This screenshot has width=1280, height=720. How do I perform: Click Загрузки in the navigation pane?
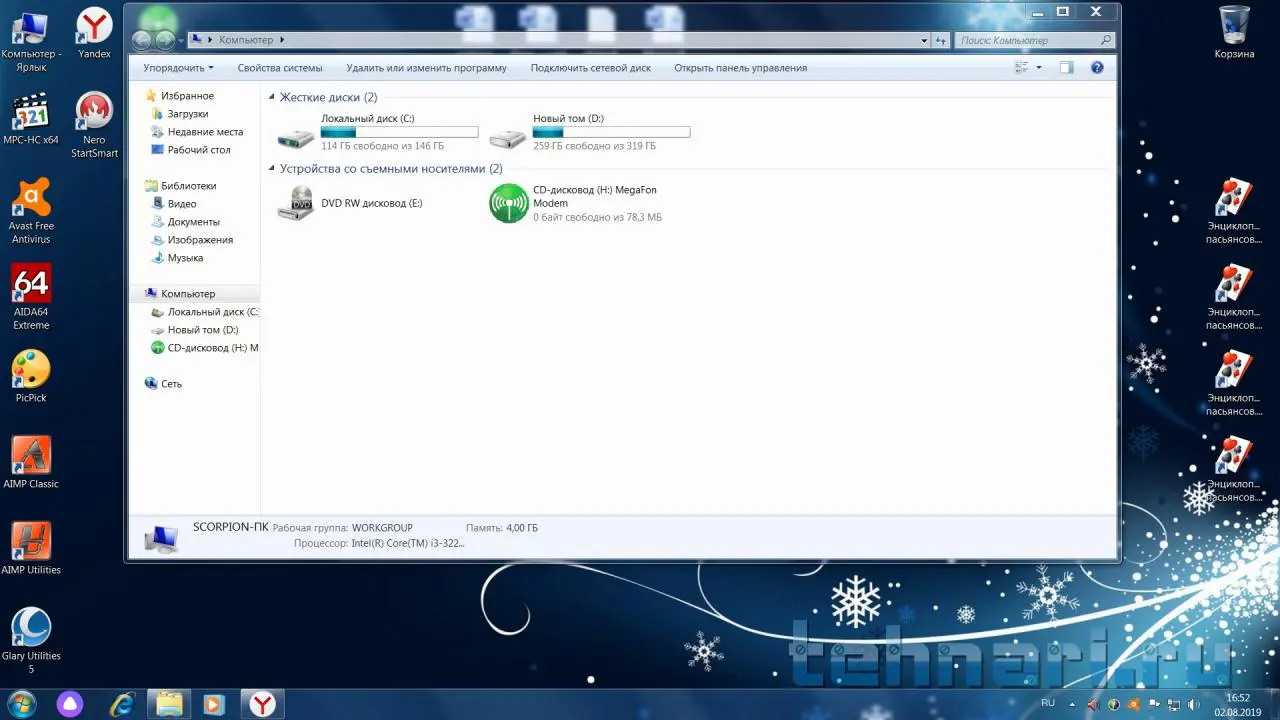point(188,114)
